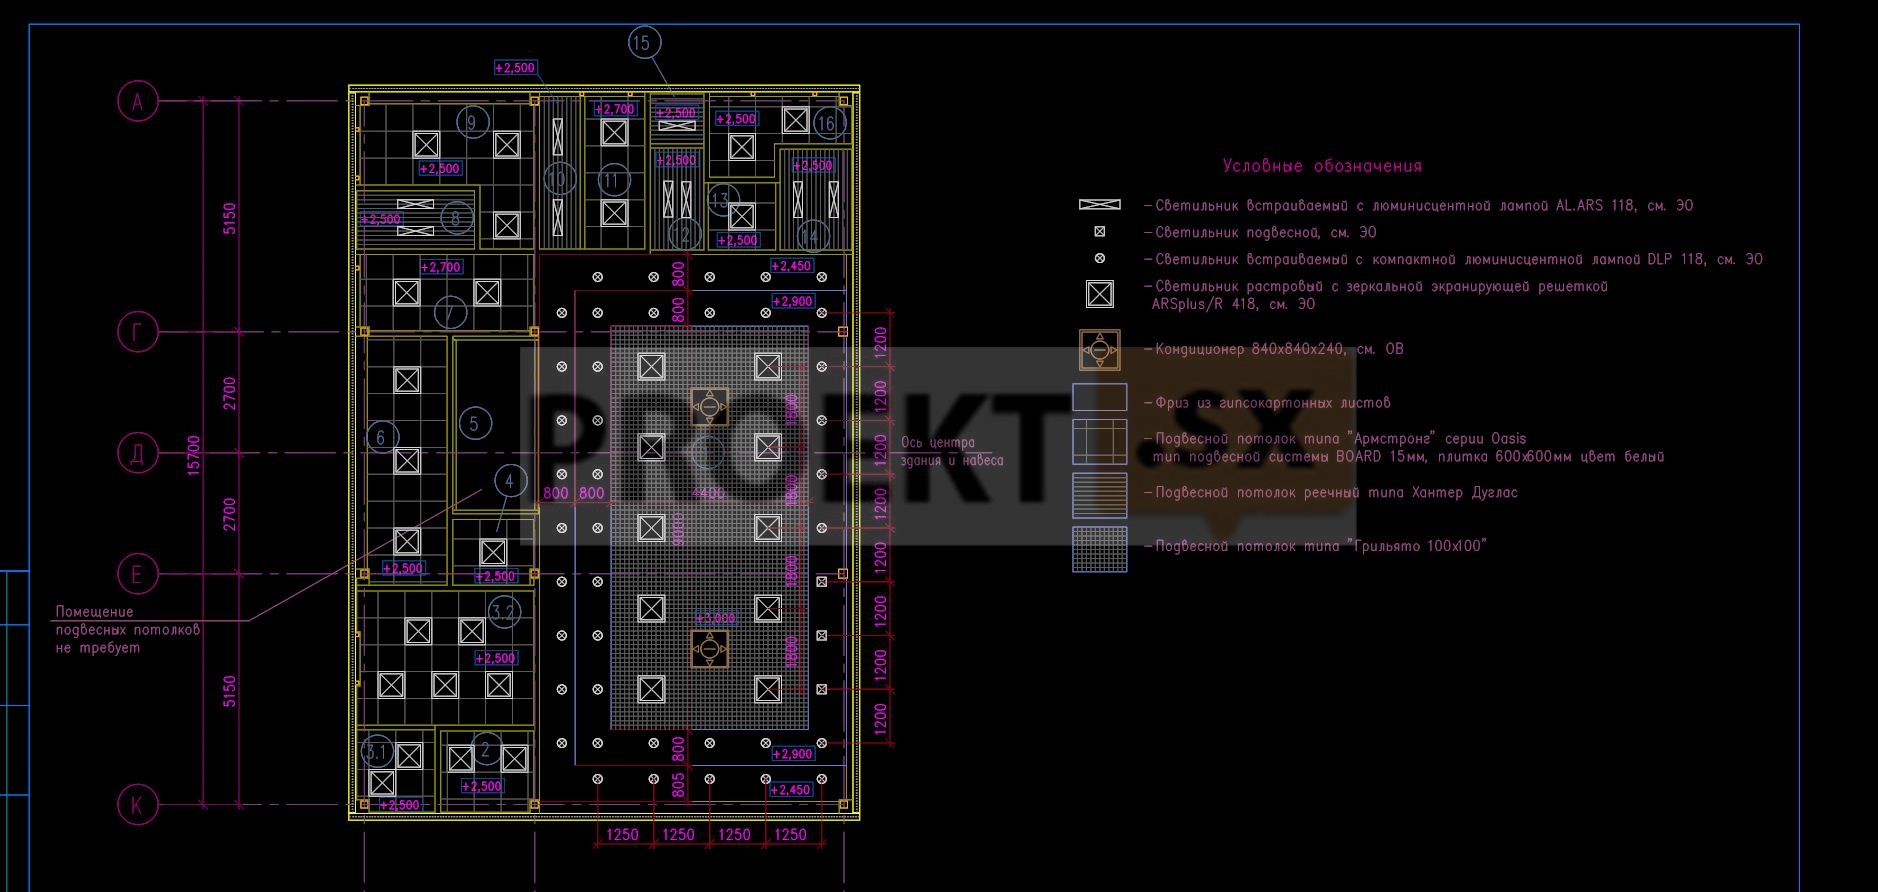The width and height of the screenshot is (1878, 892).
Task: Select the +2,700 elevation mark in room 7
Action: (440, 267)
